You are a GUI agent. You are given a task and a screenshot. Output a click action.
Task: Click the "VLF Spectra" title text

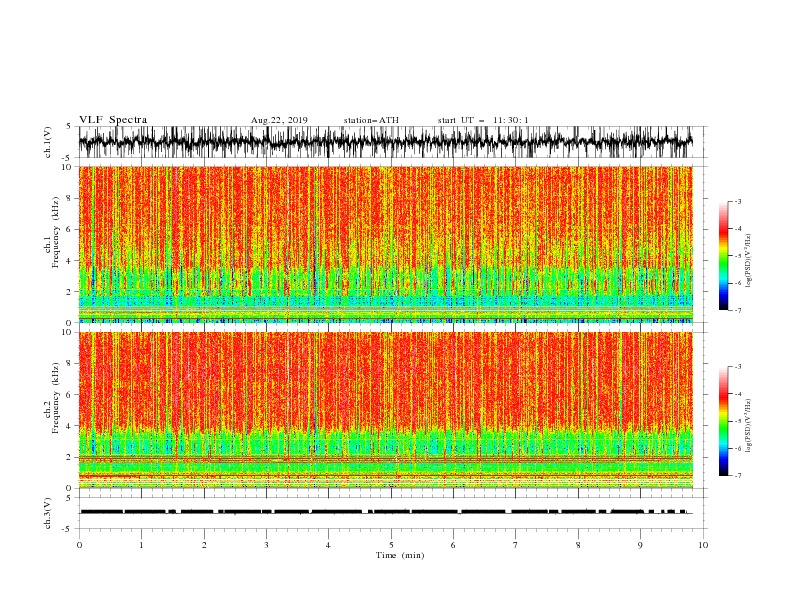coord(113,120)
